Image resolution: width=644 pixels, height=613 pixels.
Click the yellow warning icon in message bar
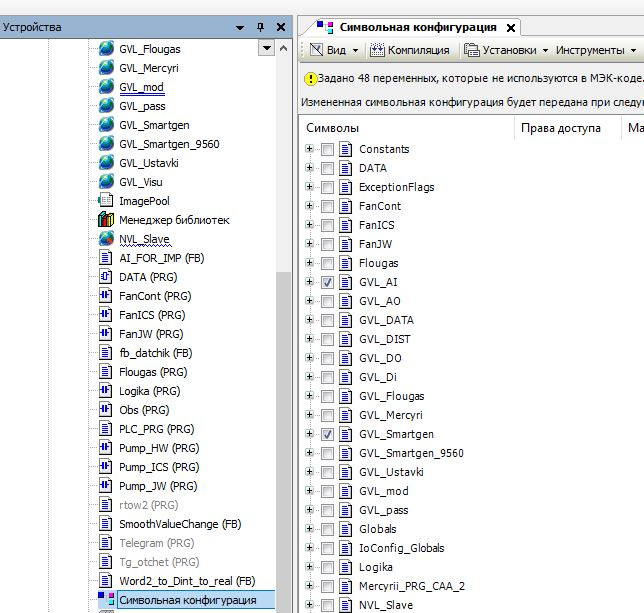pyautogui.click(x=310, y=78)
